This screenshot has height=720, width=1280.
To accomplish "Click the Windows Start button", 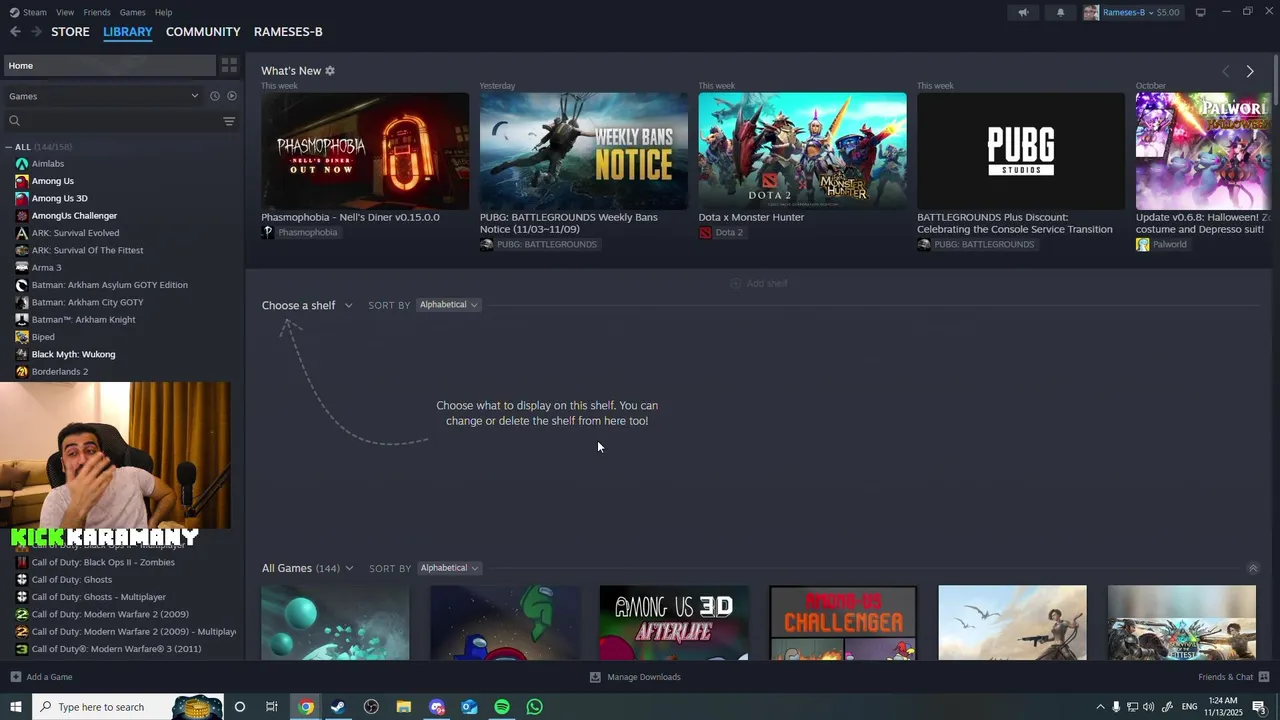I will 15,707.
